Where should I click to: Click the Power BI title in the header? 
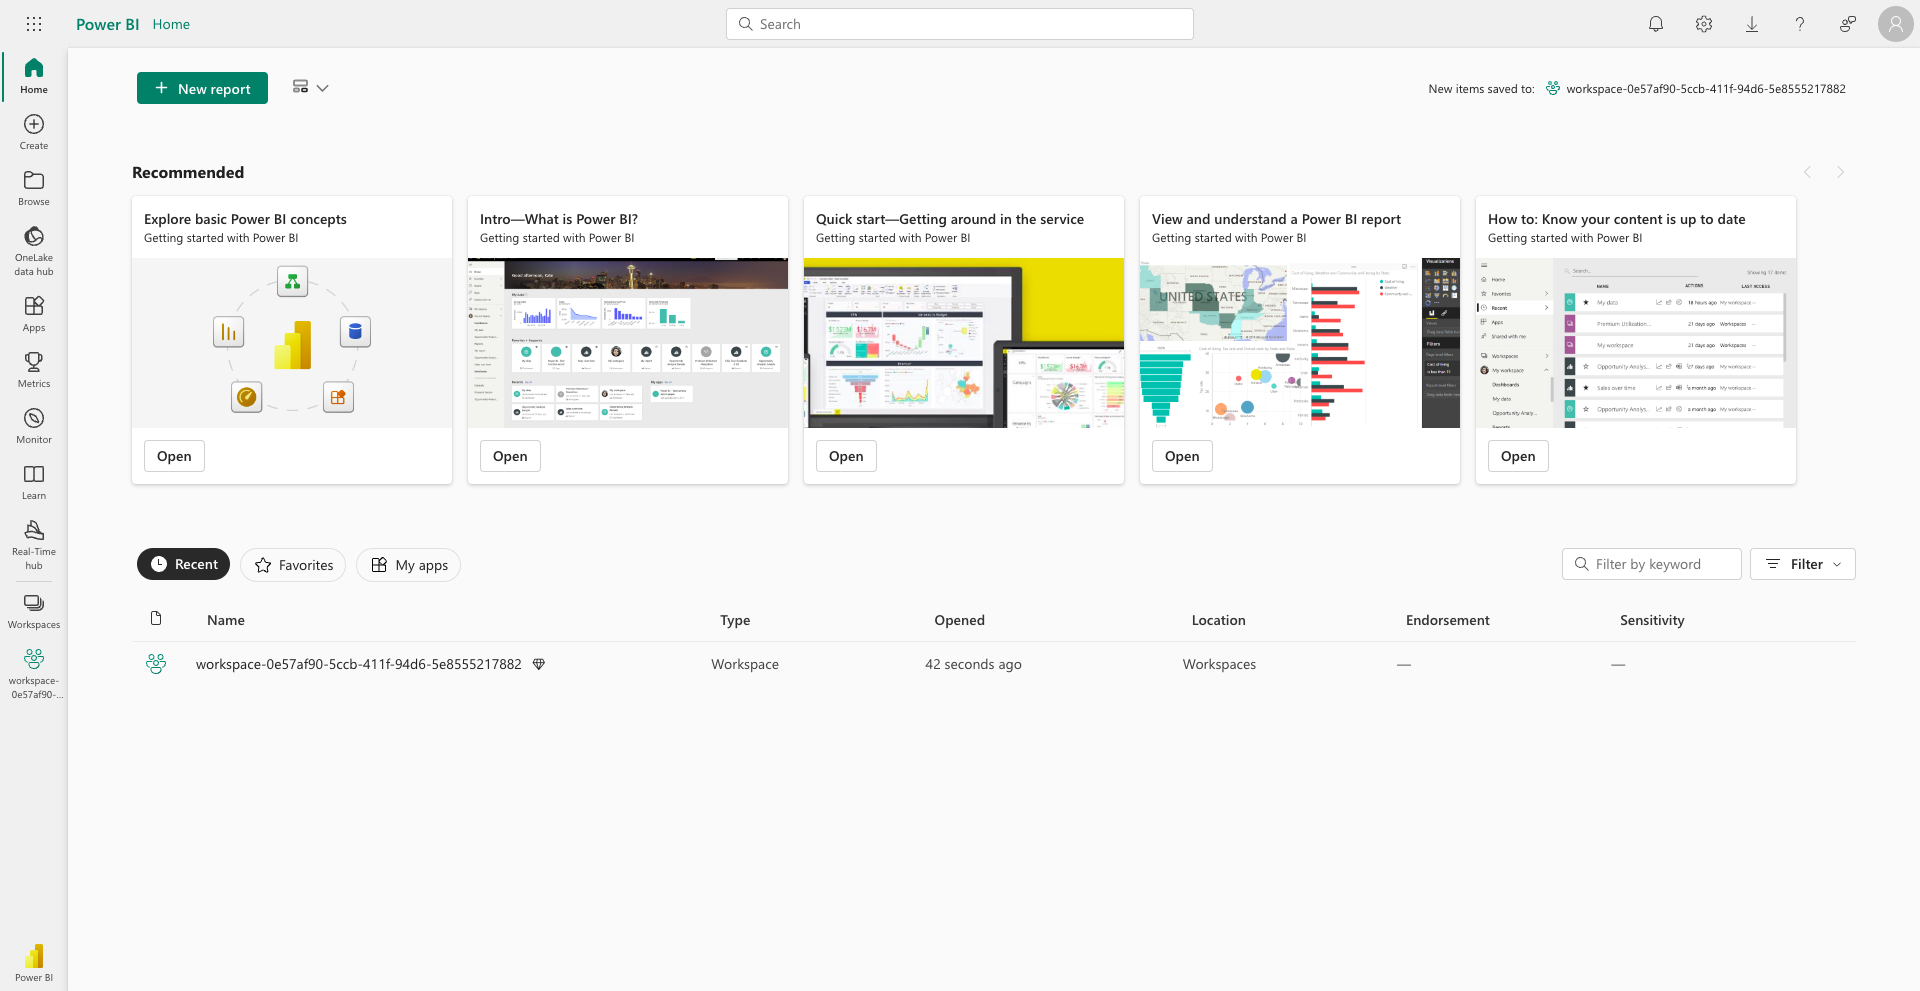pos(107,24)
